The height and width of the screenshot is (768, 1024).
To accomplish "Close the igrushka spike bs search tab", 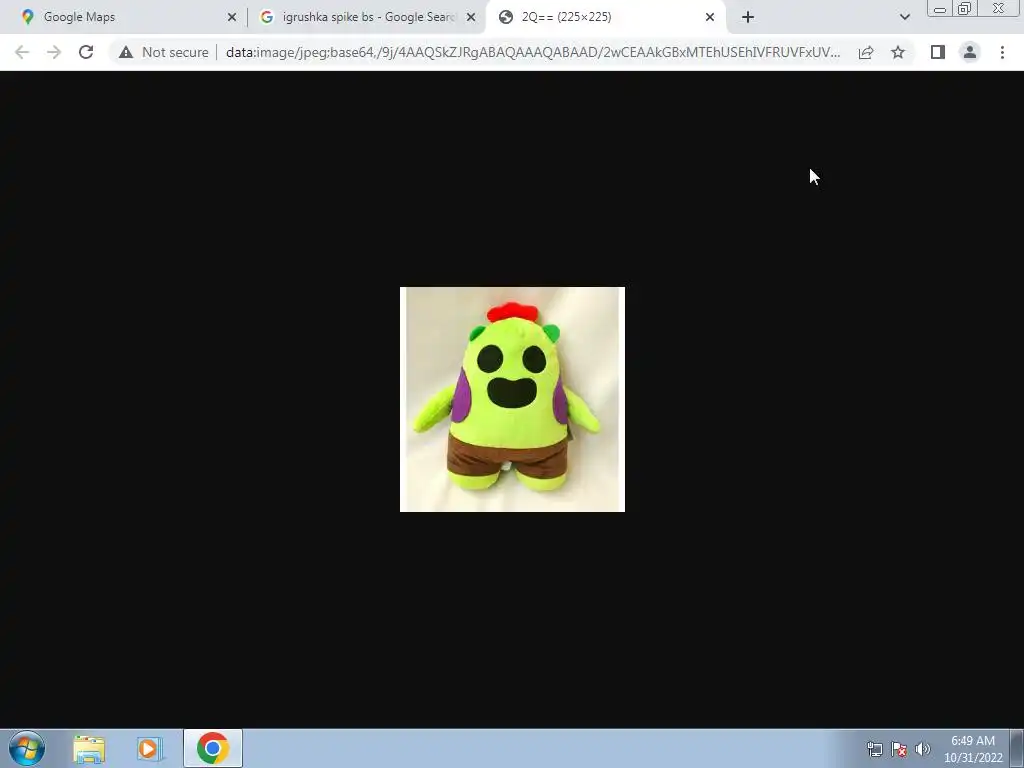I will [471, 18].
